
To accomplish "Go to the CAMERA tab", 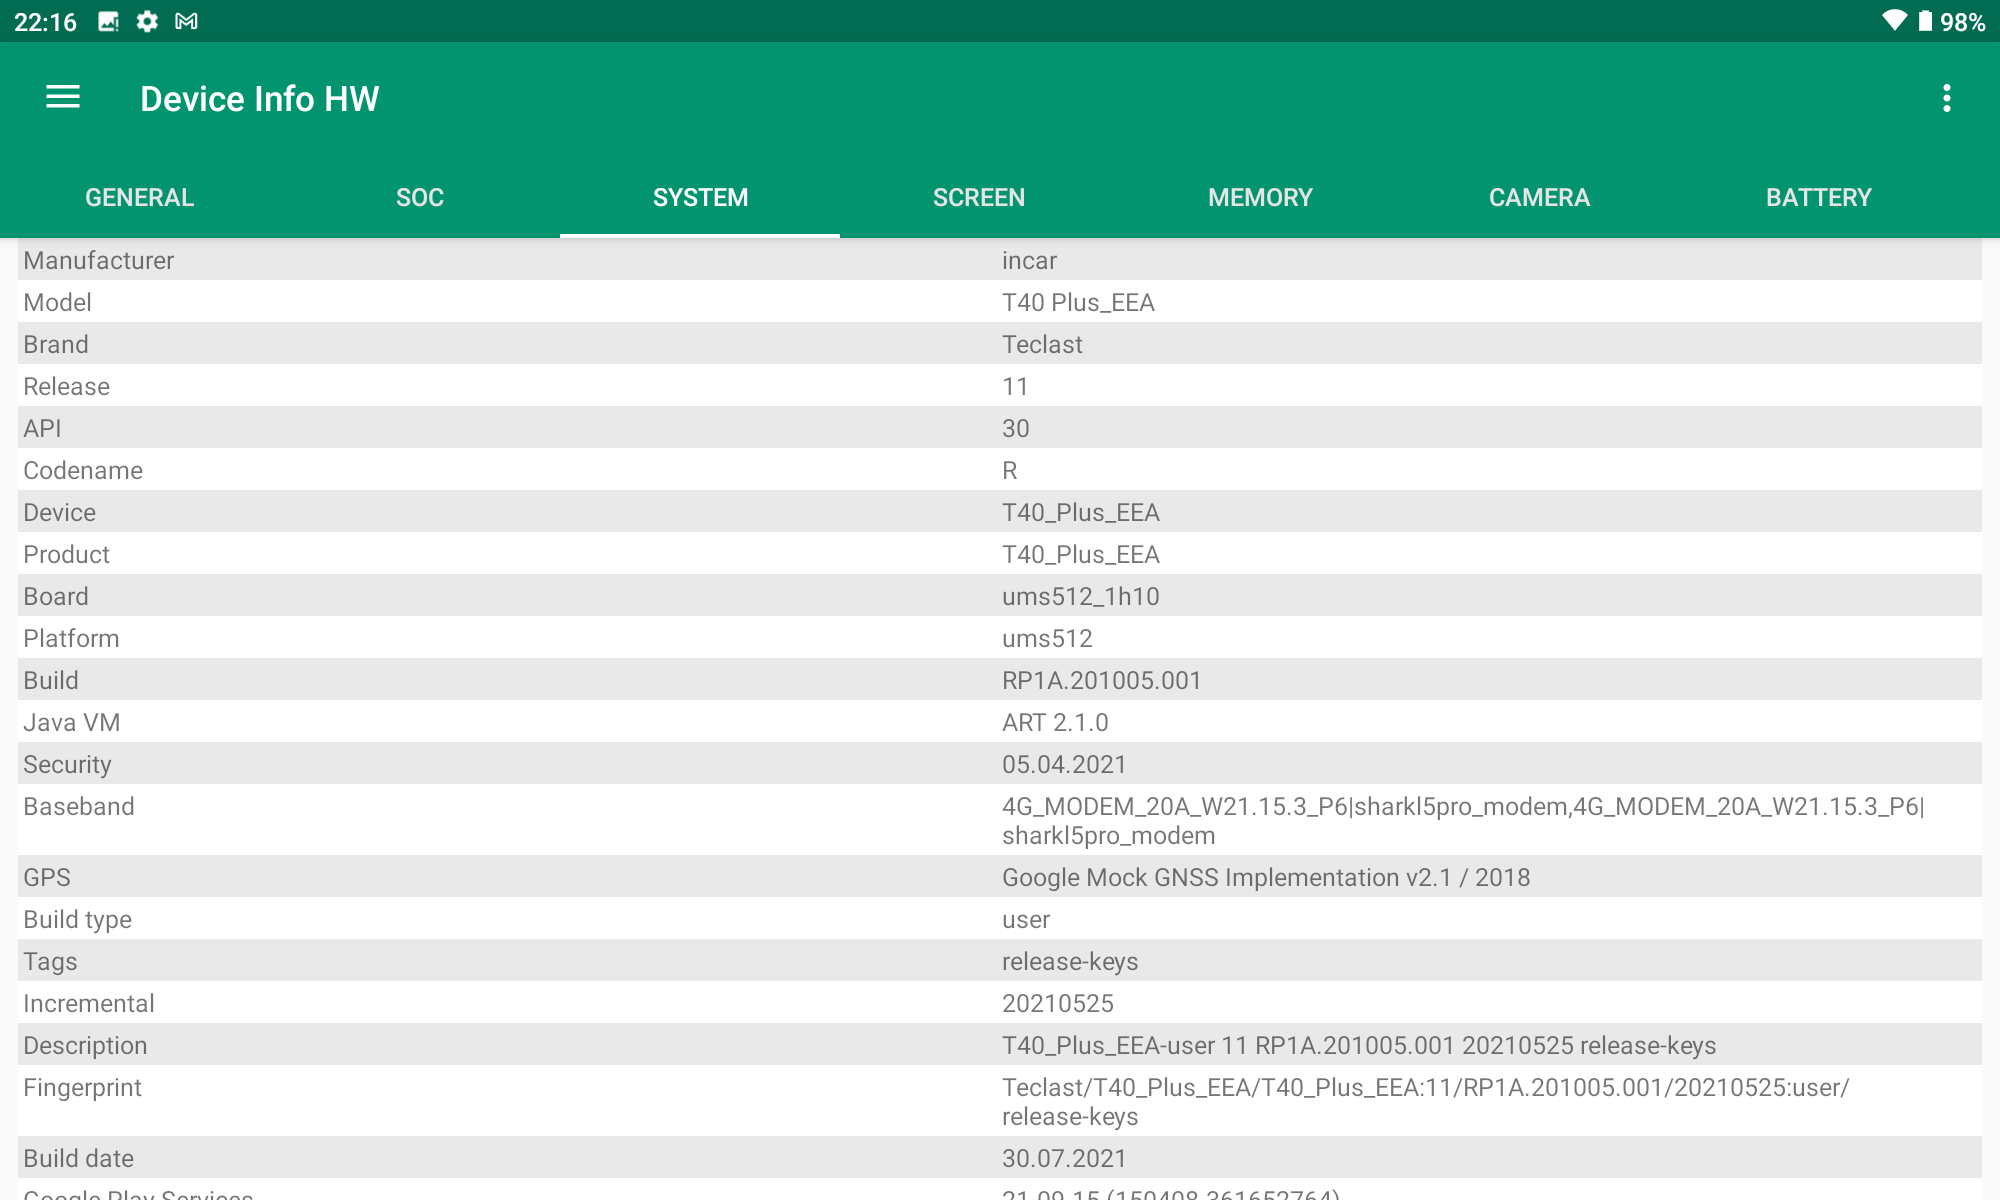I will 1539,197.
